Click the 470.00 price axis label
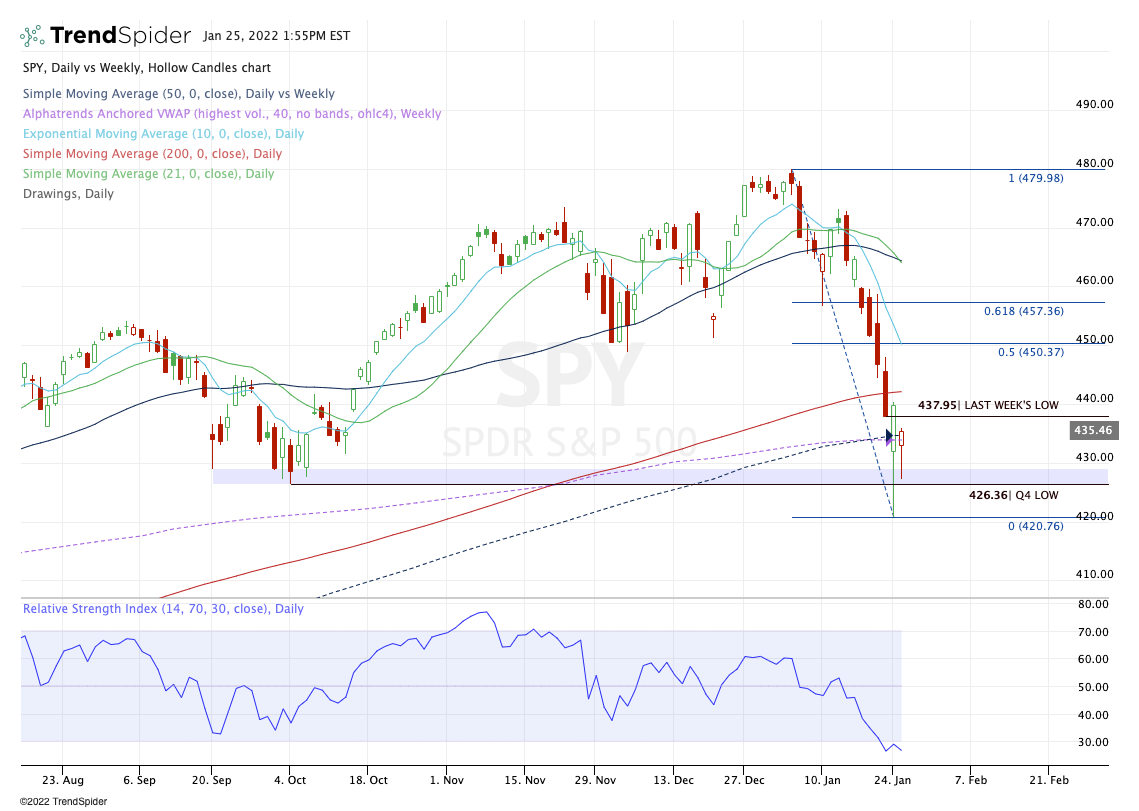The image size is (1139, 811). click(x=1094, y=222)
